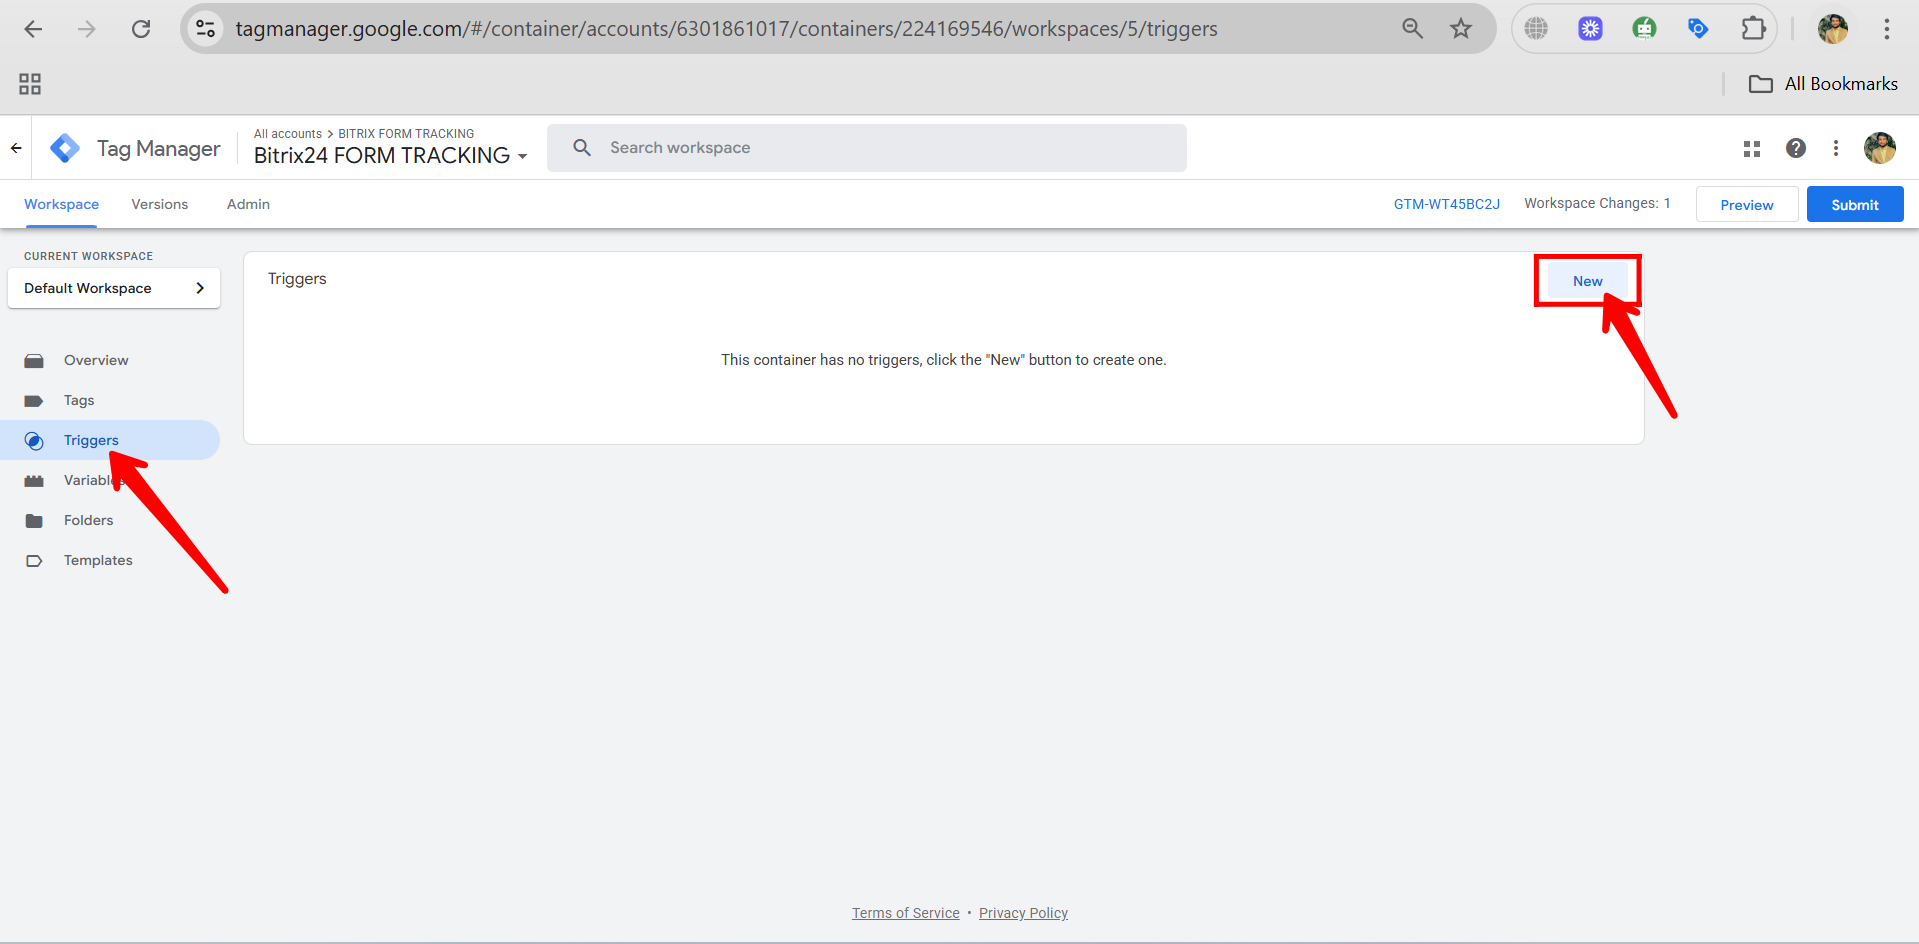Click the GTM-WT45BC2J container ID

(x=1447, y=204)
